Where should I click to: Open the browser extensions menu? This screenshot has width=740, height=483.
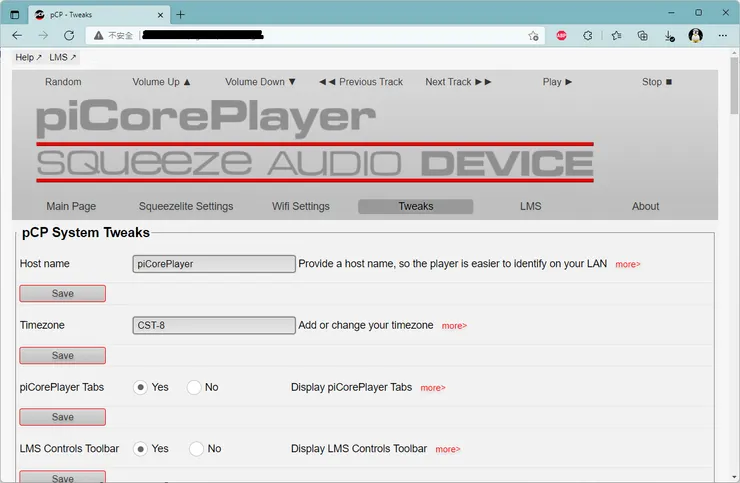tap(588, 35)
